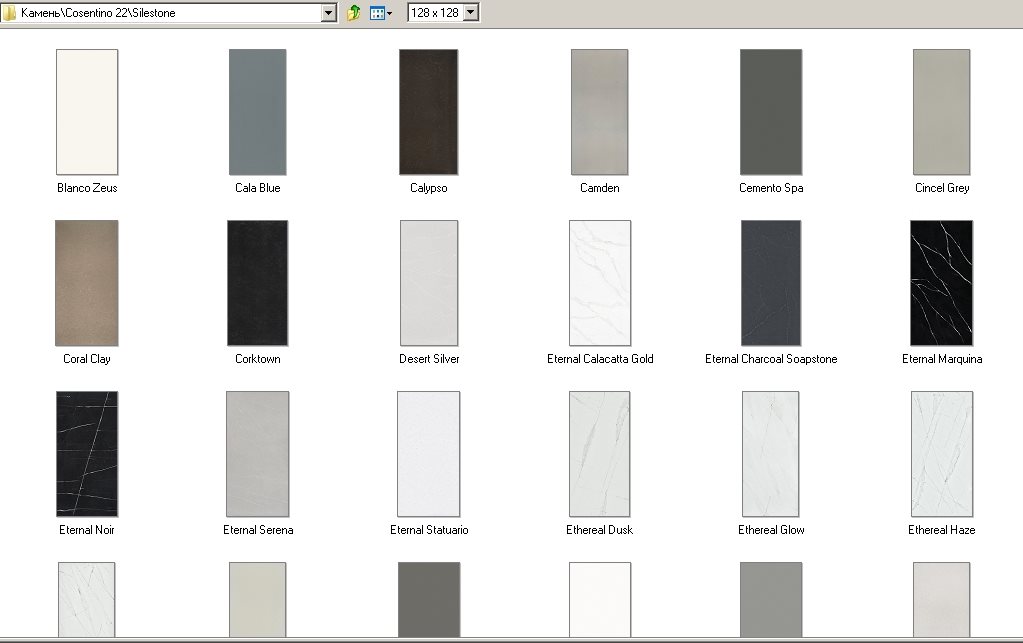Click the 'Eternal Charcoal Soapstone' label

(771, 359)
